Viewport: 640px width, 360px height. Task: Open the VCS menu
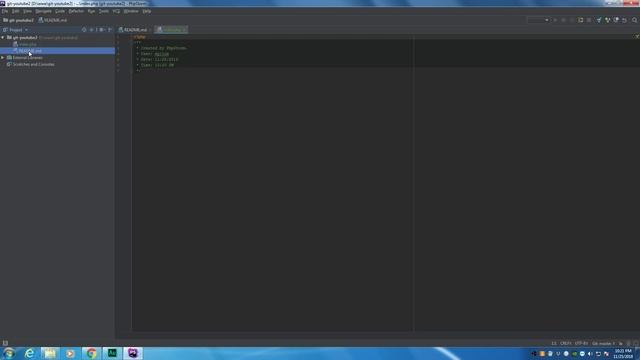(x=116, y=11)
